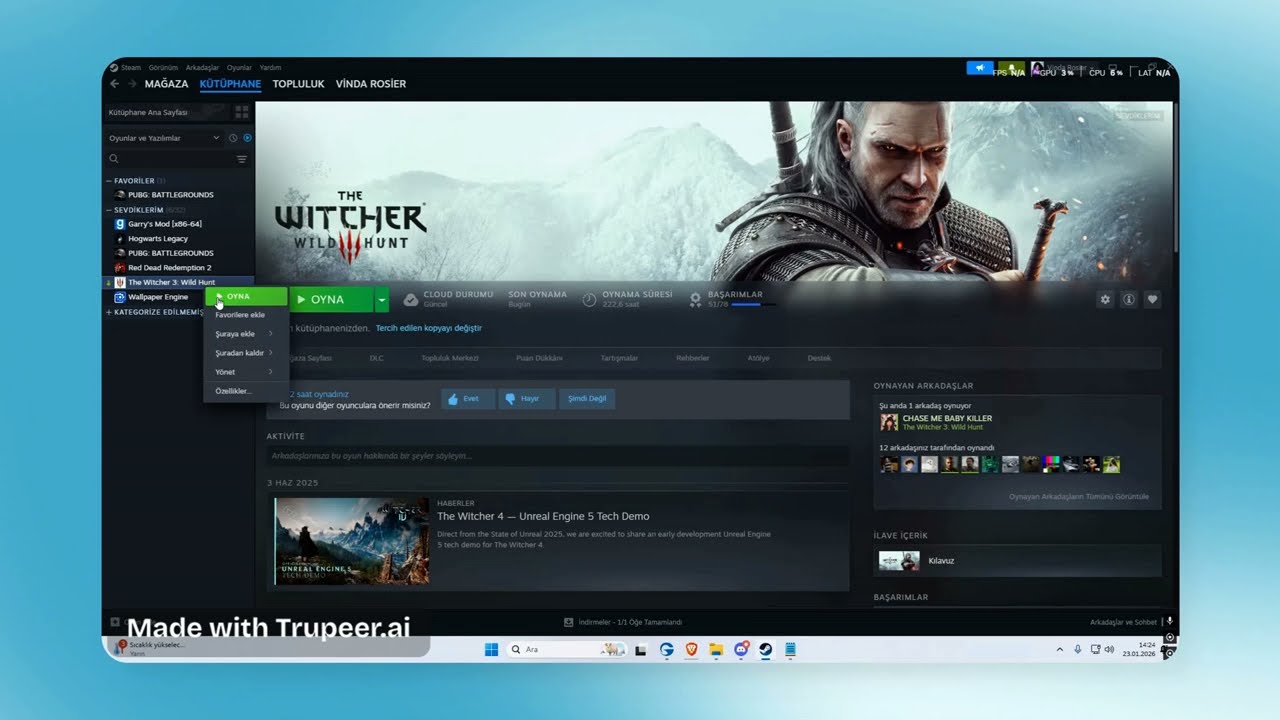Open the Şuraya ekle submenu
This screenshot has width=1280, height=720.
coord(246,334)
